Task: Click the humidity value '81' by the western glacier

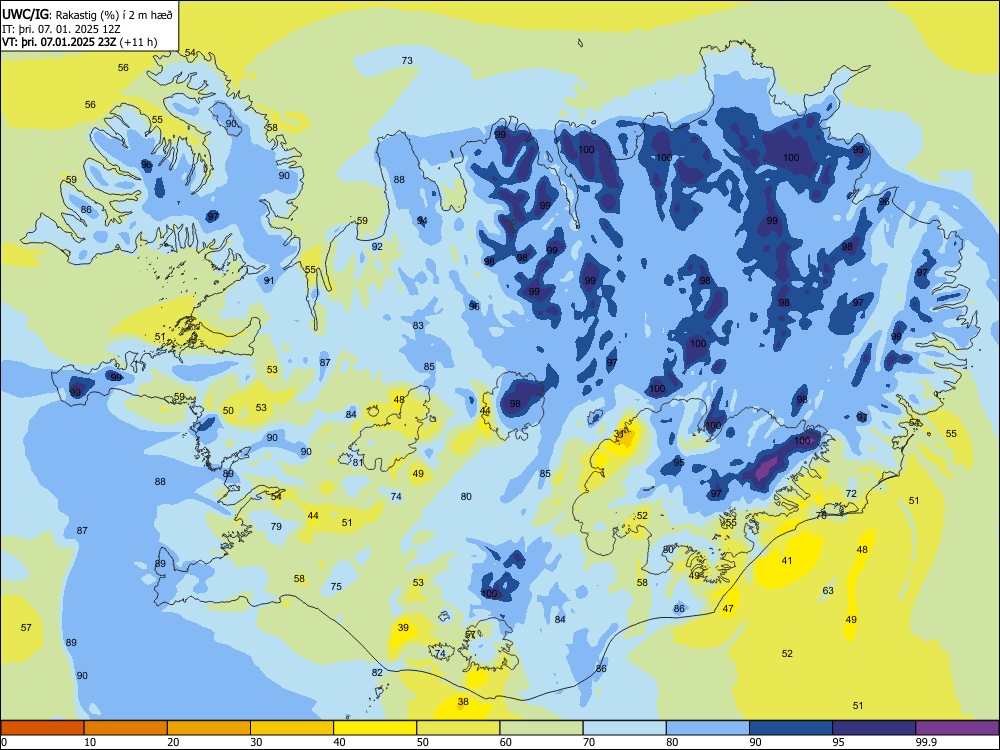Action: click(x=358, y=462)
